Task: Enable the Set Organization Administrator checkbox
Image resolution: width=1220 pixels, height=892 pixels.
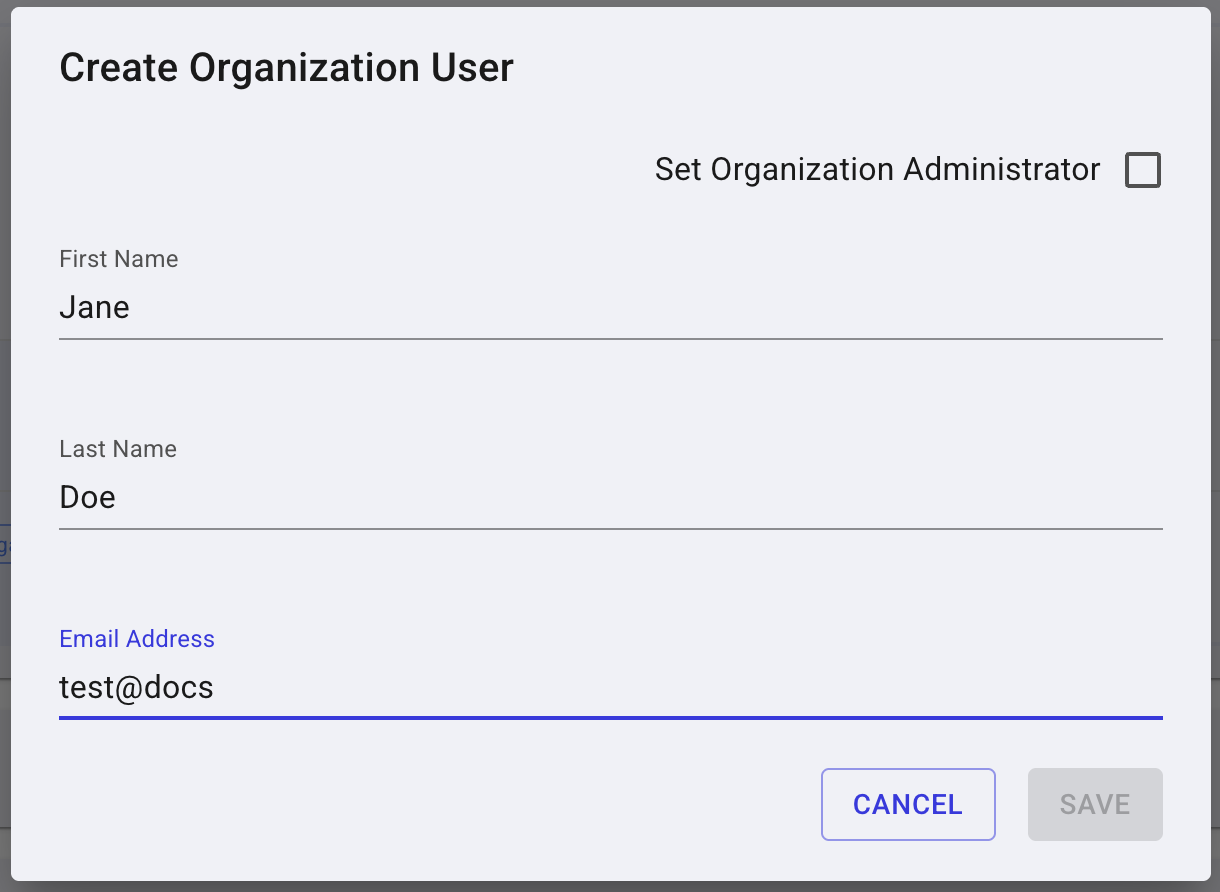Action: [1142, 170]
